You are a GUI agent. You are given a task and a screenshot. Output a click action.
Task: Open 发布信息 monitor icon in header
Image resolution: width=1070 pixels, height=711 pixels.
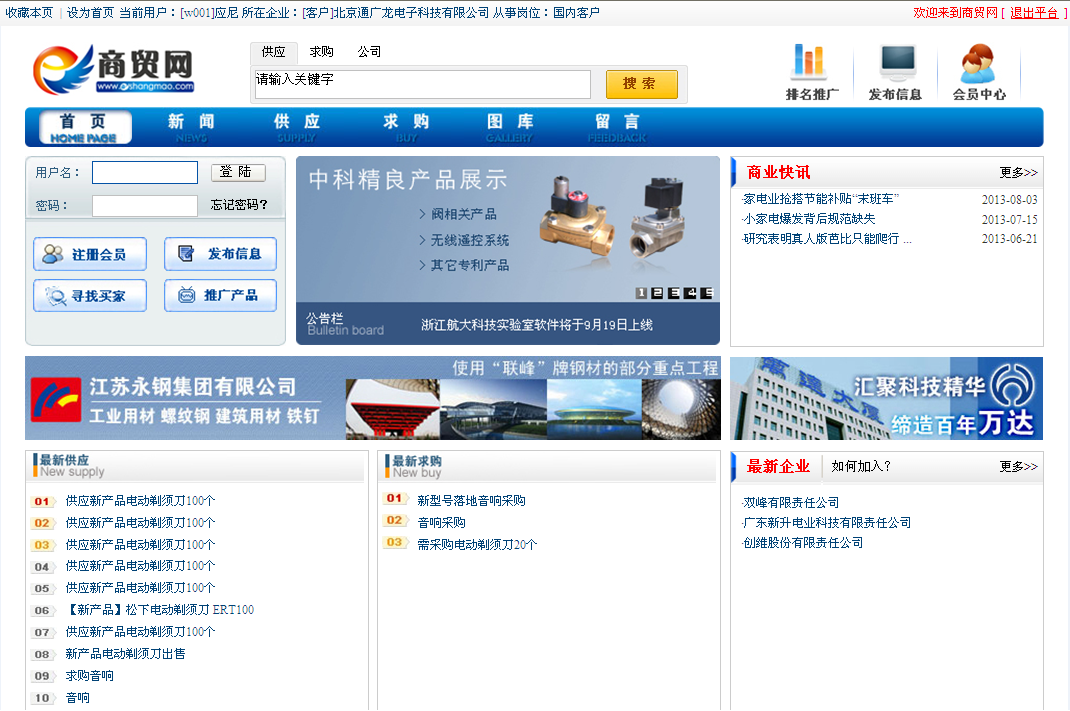coord(895,72)
